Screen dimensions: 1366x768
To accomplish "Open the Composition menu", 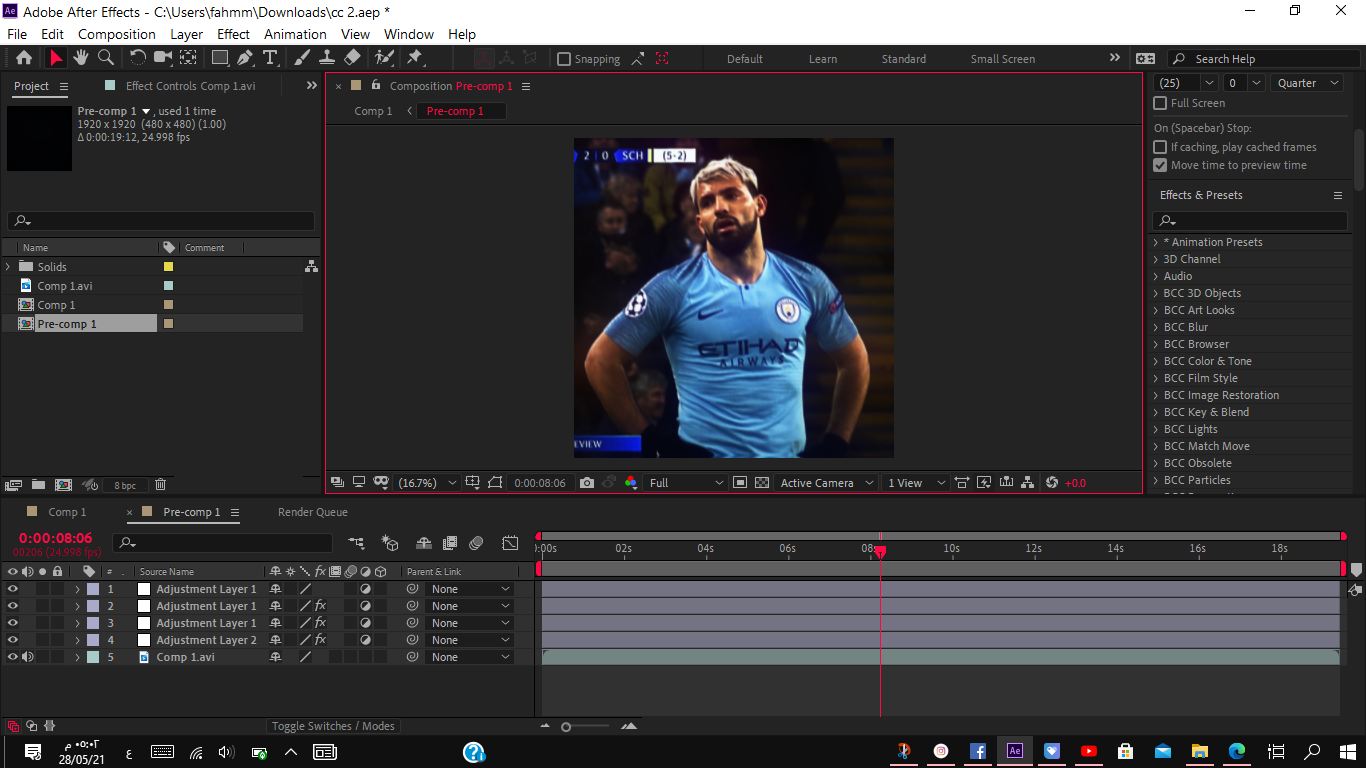I will (117, 34).
